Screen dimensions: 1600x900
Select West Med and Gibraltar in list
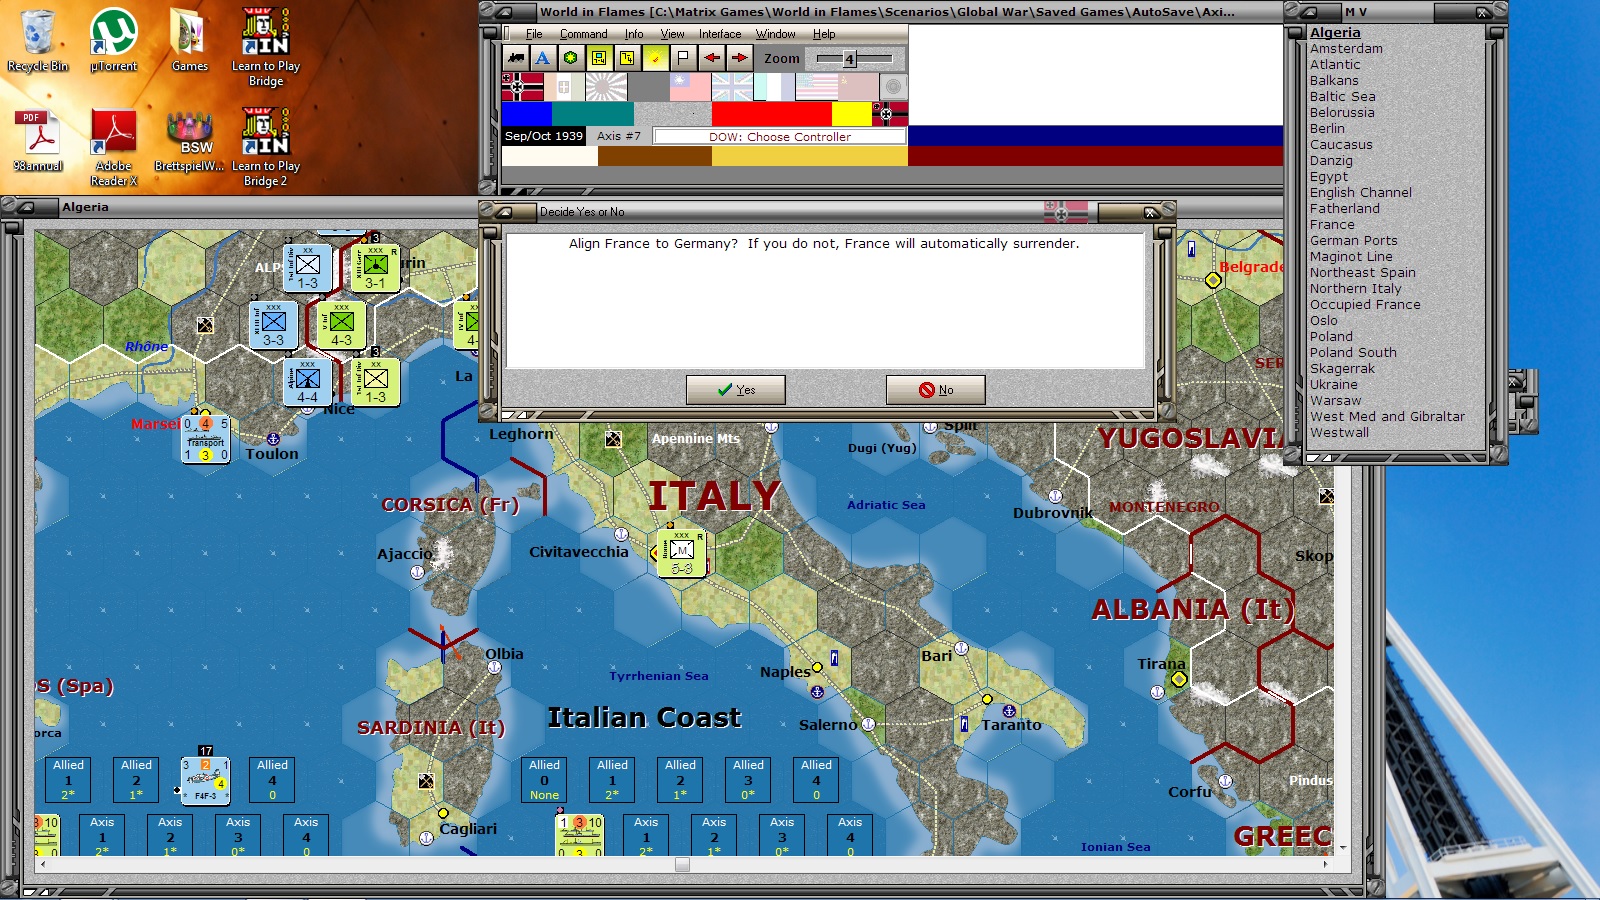click(x=1387, y=416)
